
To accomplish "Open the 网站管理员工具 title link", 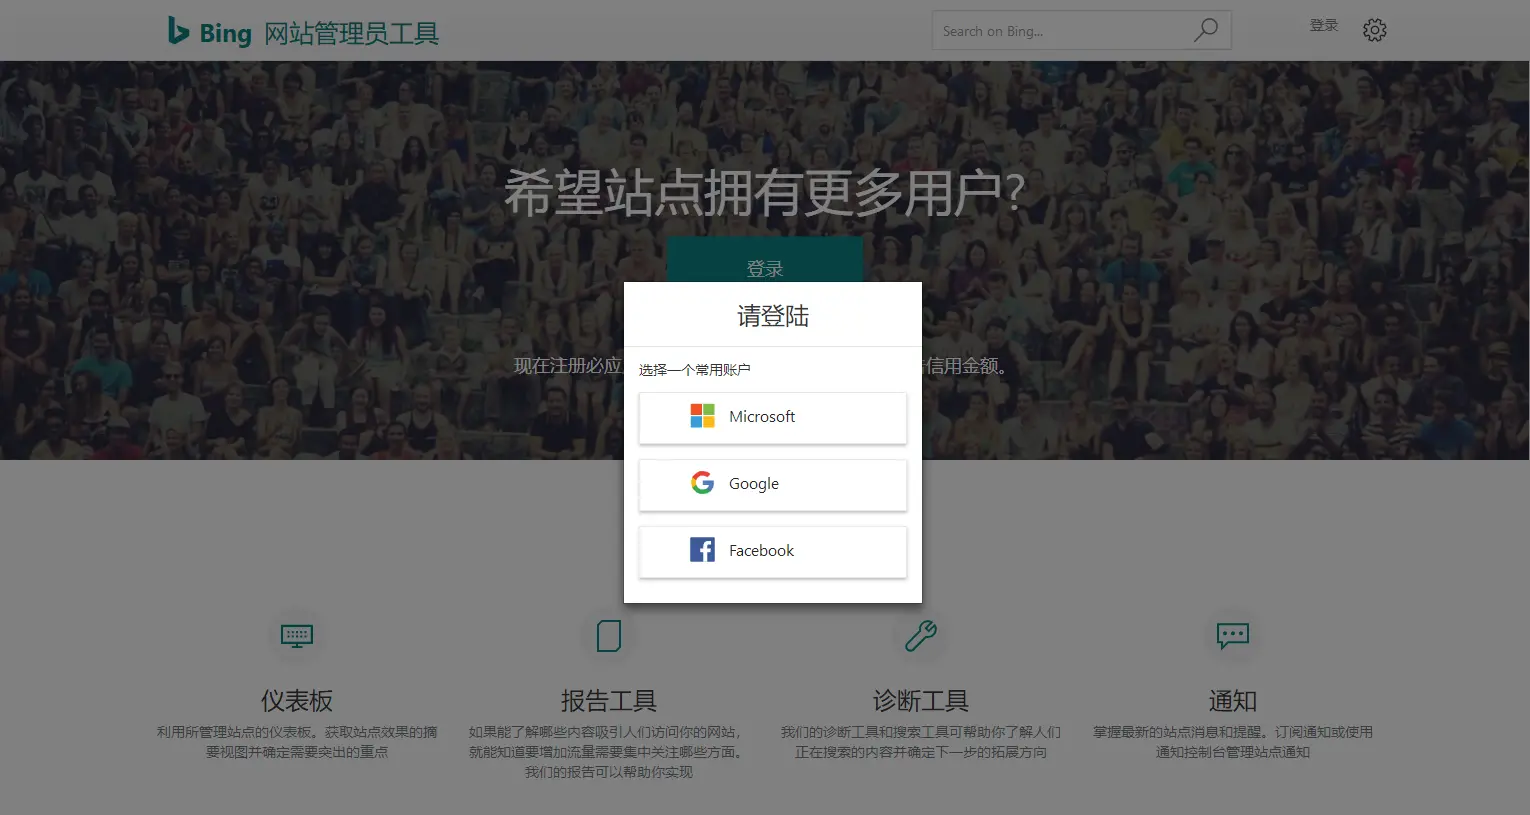I will coord(351,34).
